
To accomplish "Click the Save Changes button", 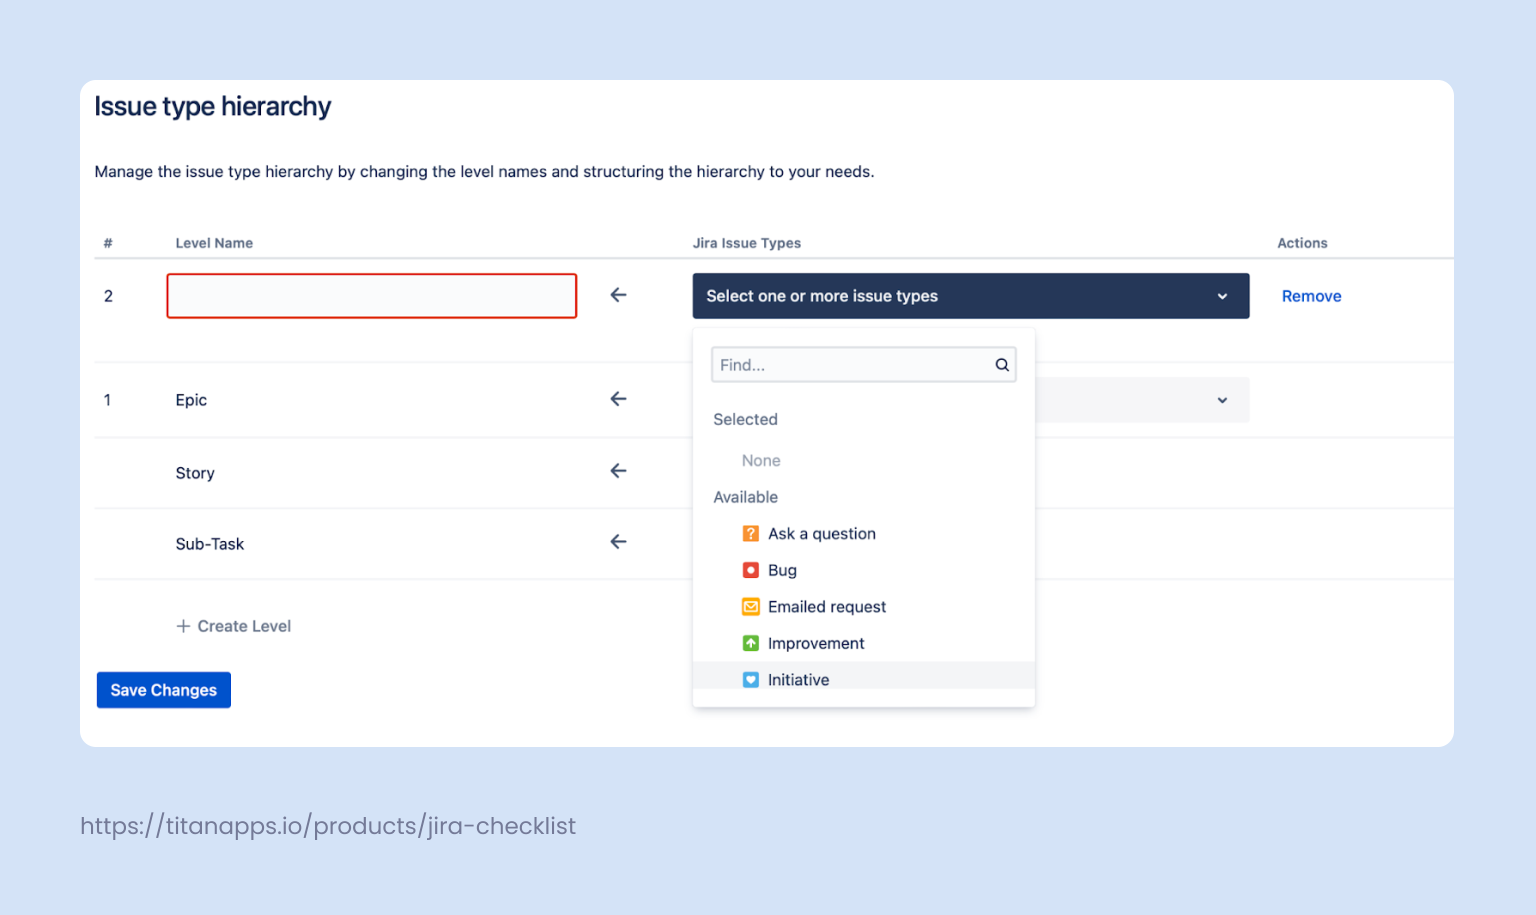I will pos(163,690).
